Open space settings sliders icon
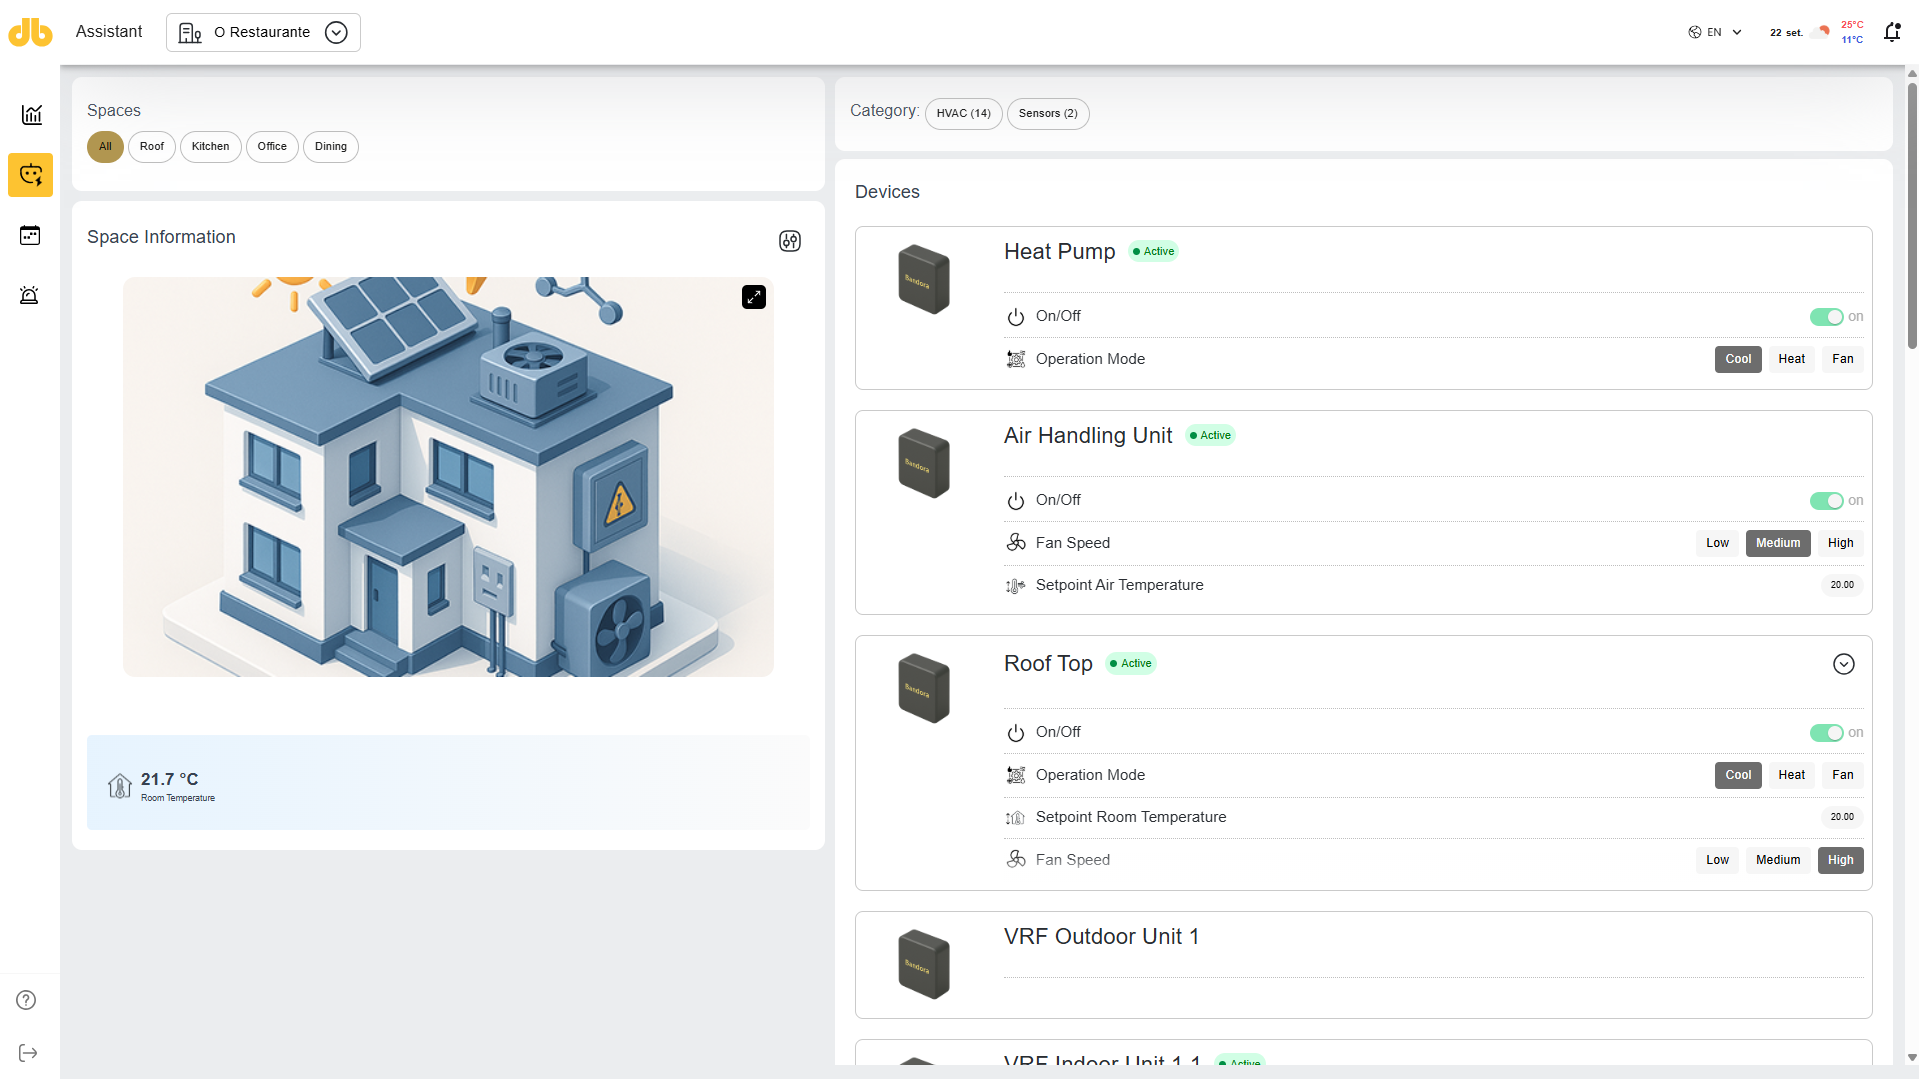1919x1079 pixels. [x=790, y=241]
